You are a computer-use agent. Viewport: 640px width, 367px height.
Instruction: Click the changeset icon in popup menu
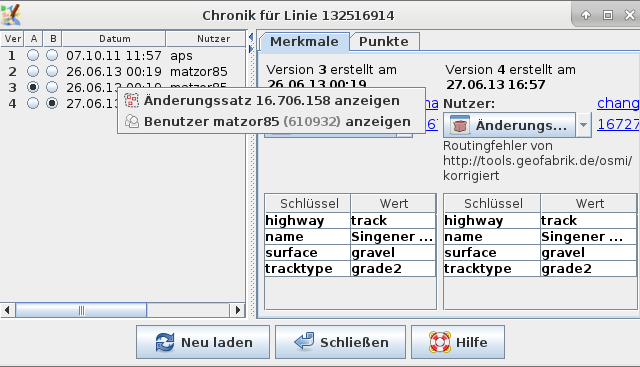(x=132, y=100)
